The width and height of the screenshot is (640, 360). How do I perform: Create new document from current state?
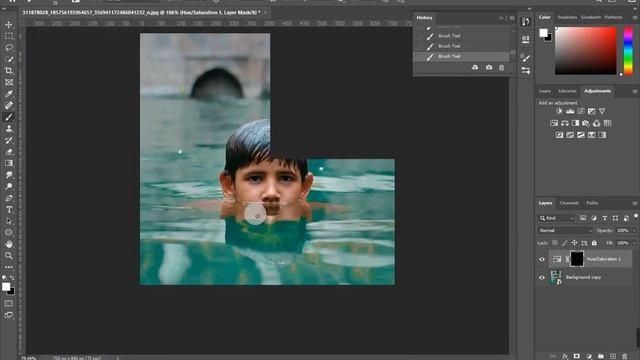coord(475,67)
